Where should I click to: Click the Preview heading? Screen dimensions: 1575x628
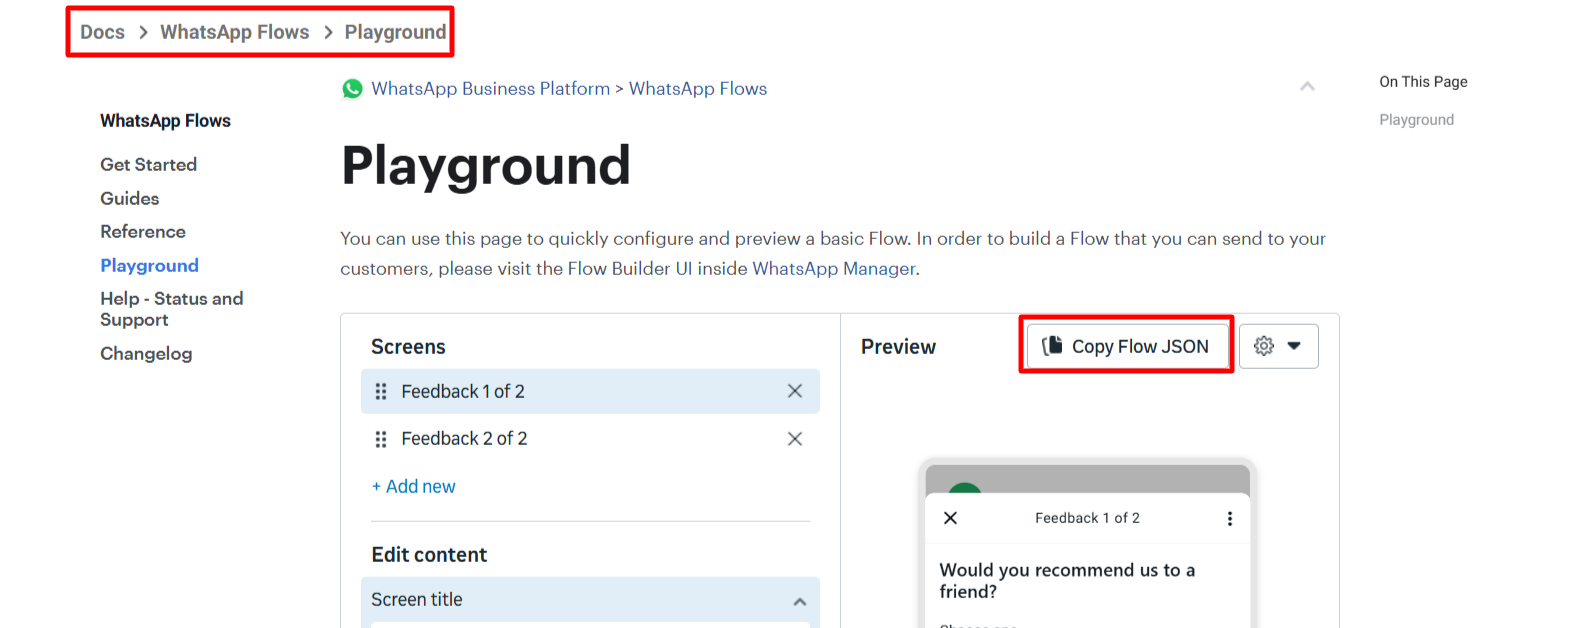tap(898, 347)
